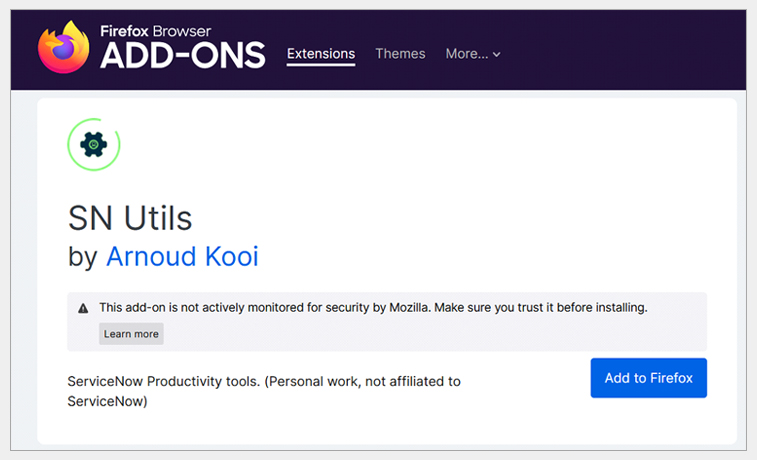Click the ADD-ONS wordmark in header
Screen dimensions: 757x460
pos(183,56)
